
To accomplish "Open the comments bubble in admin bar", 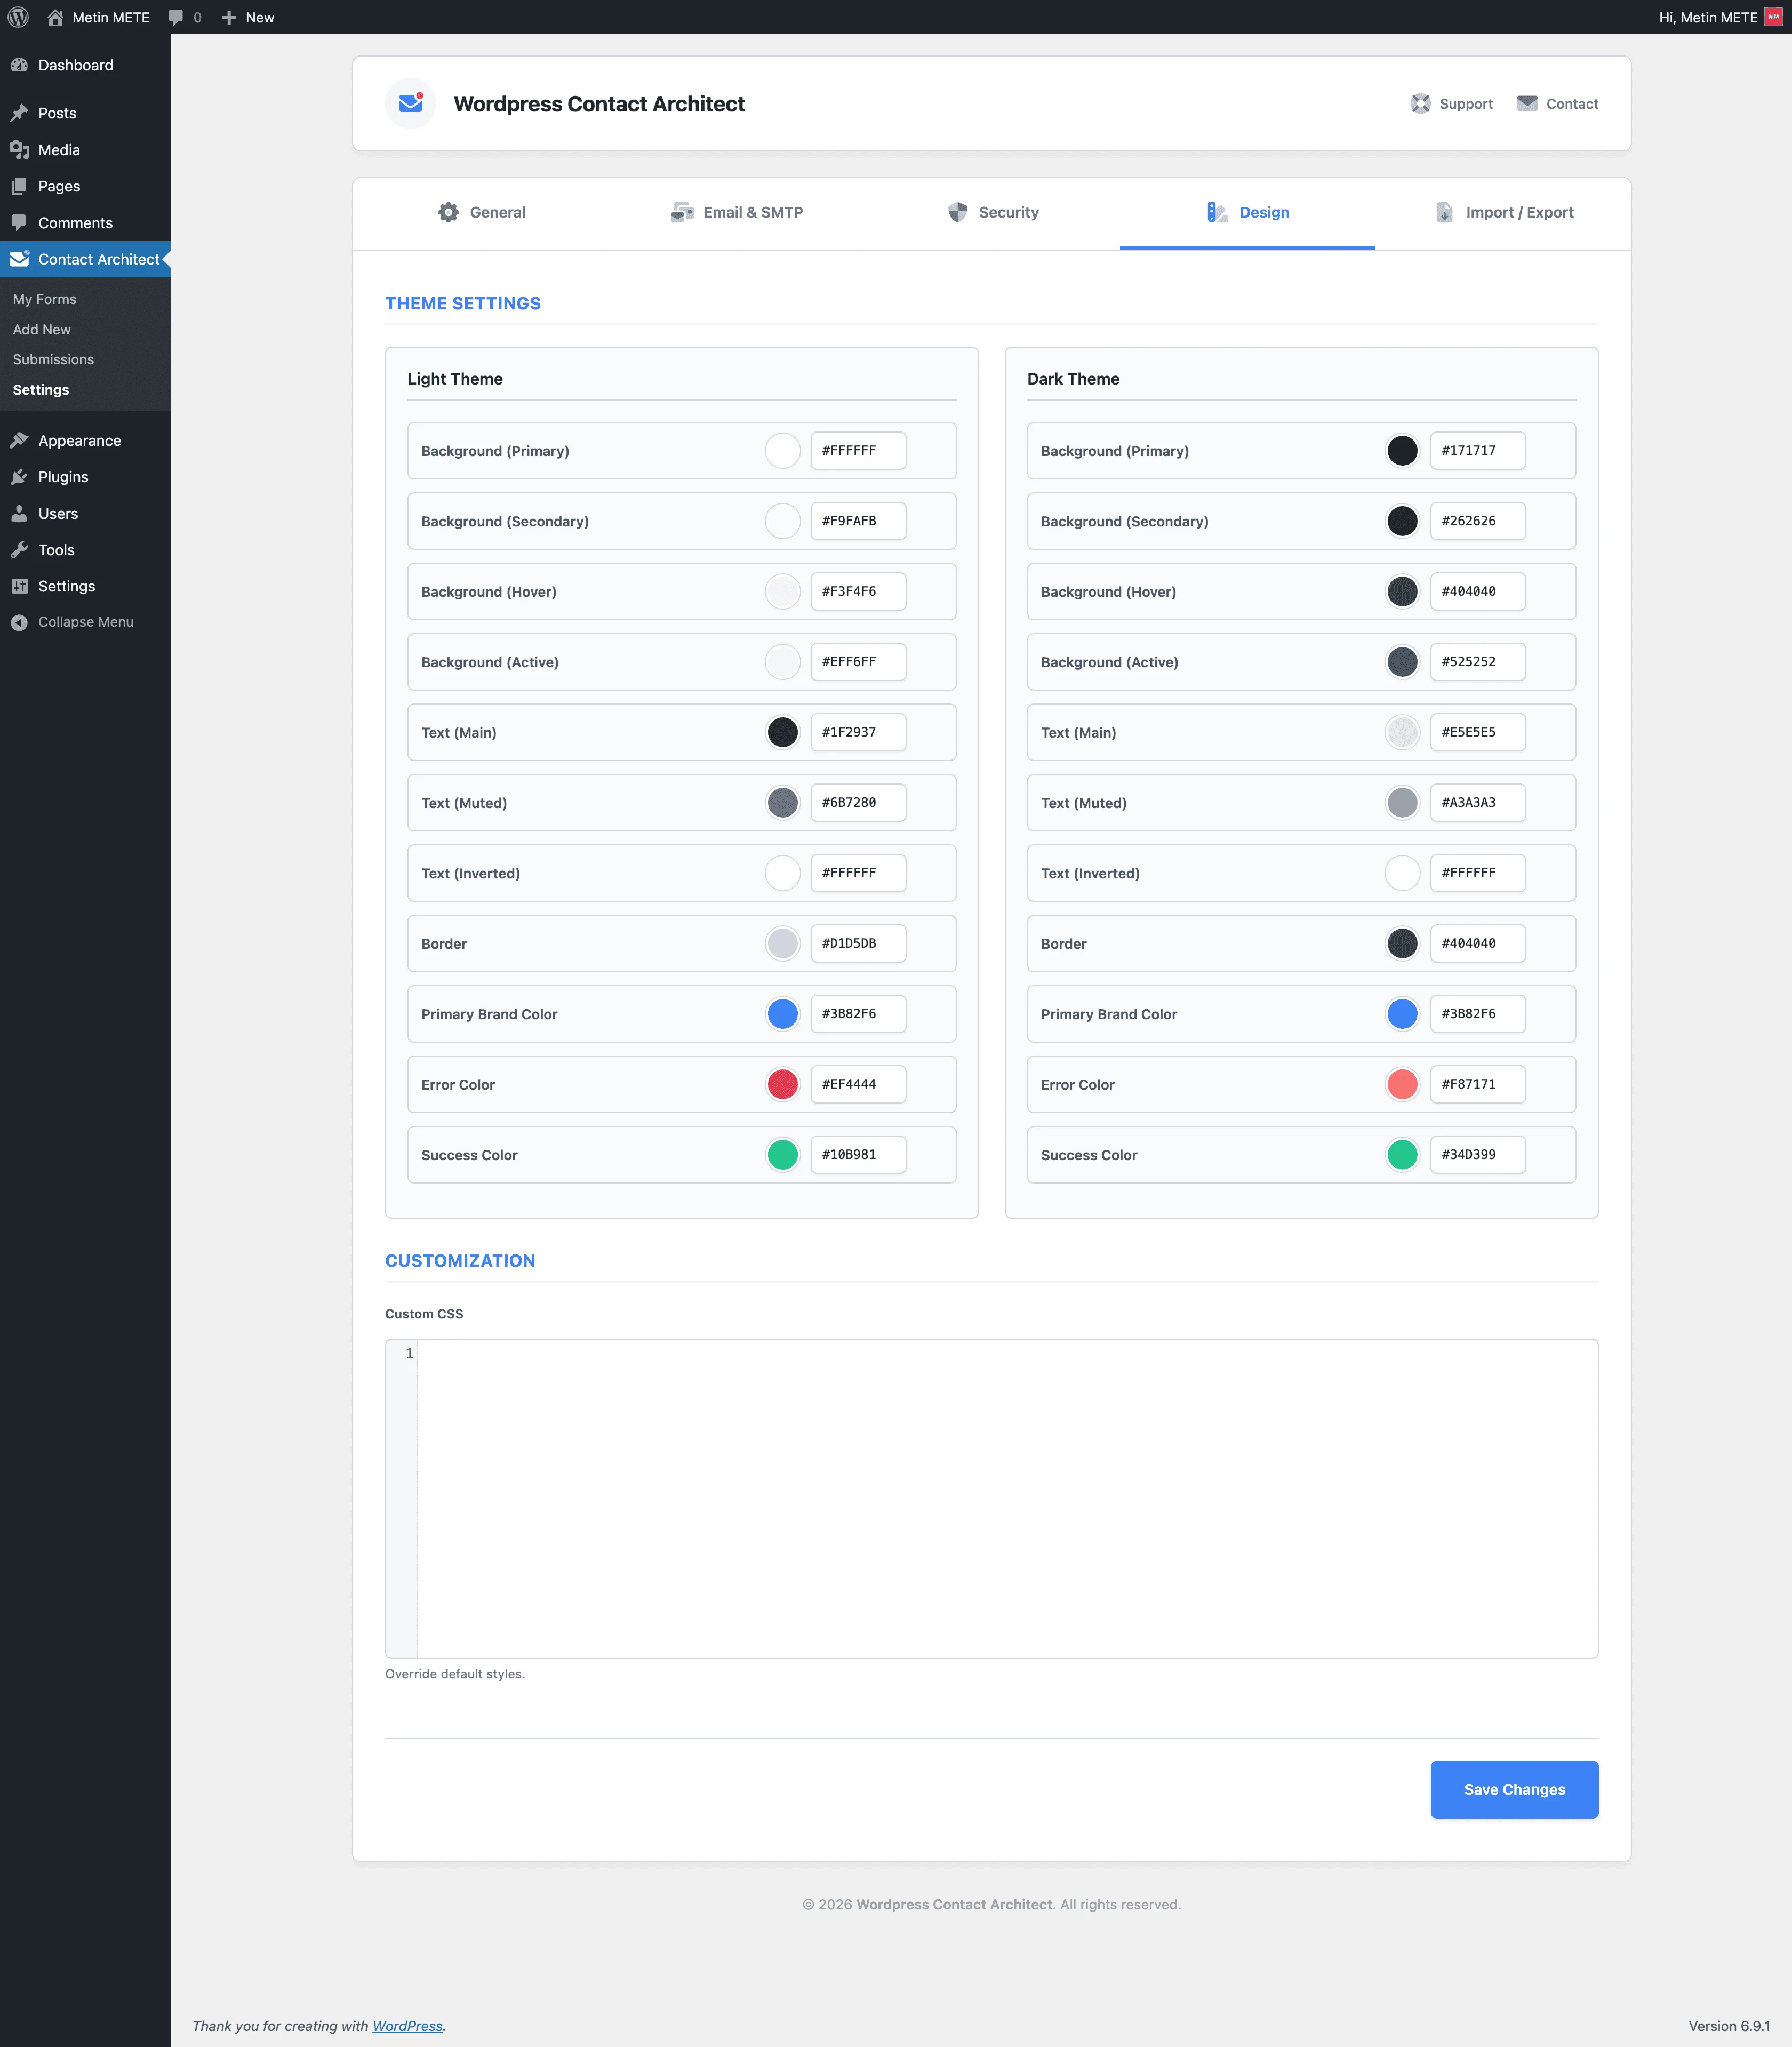I will click(177, 17).
